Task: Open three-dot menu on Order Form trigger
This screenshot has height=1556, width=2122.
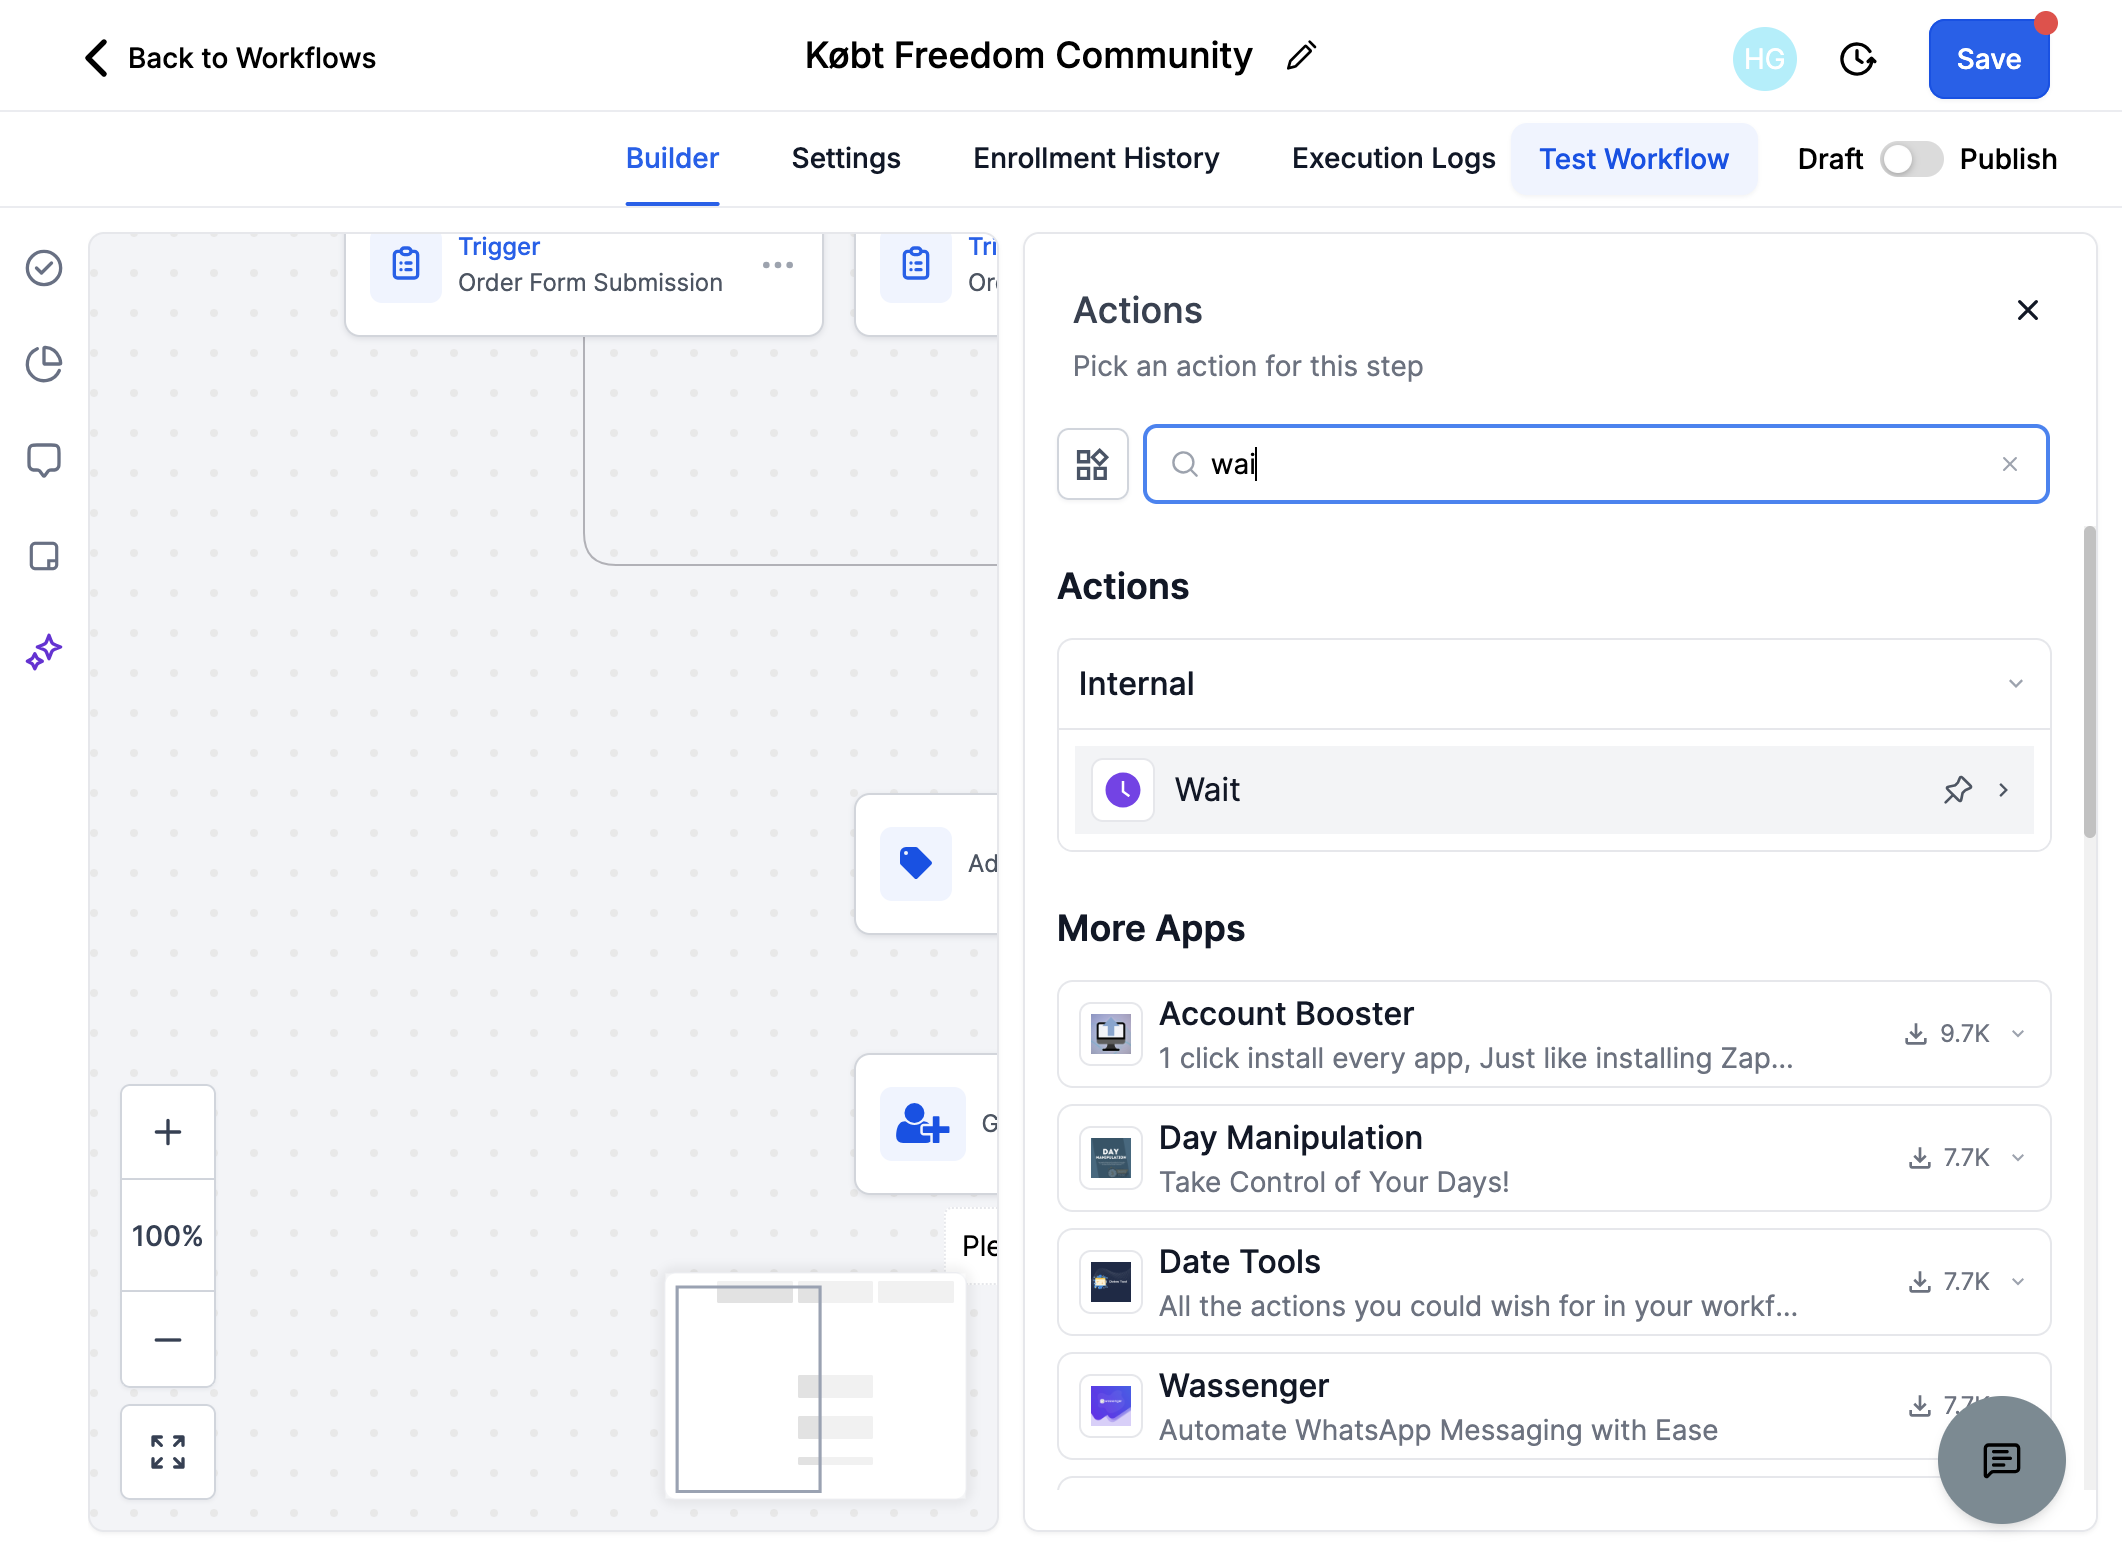Action: tap(778, 265)
